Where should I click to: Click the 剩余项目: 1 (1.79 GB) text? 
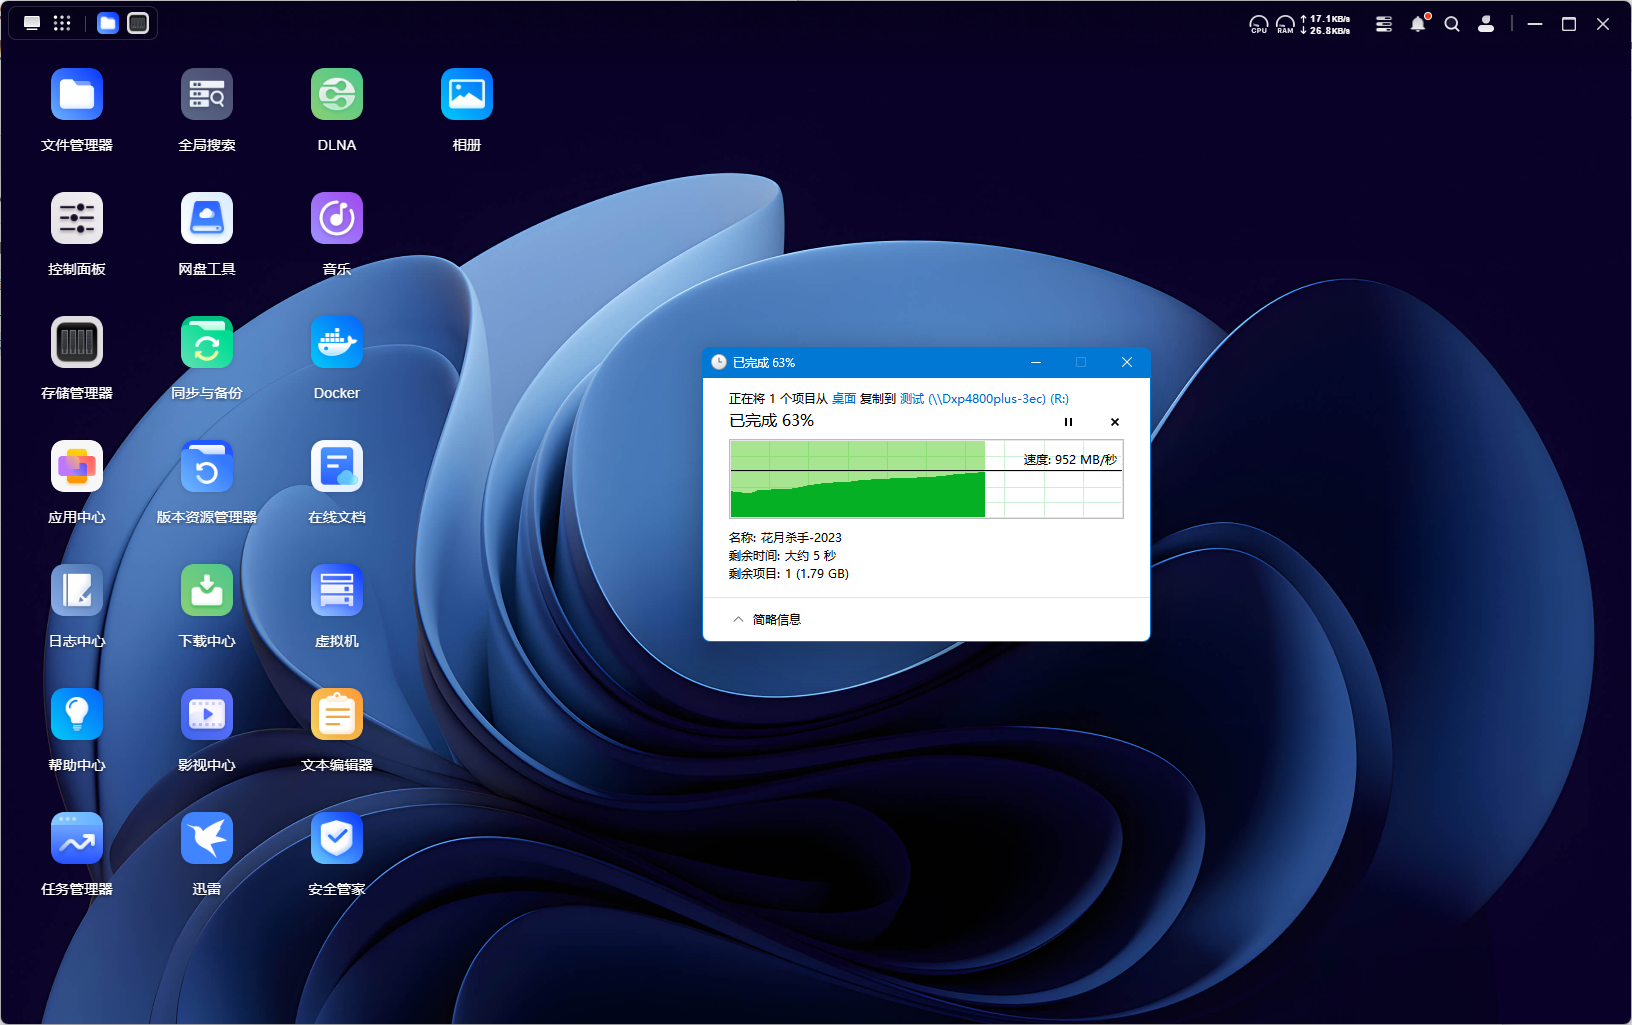coord(789,574)
